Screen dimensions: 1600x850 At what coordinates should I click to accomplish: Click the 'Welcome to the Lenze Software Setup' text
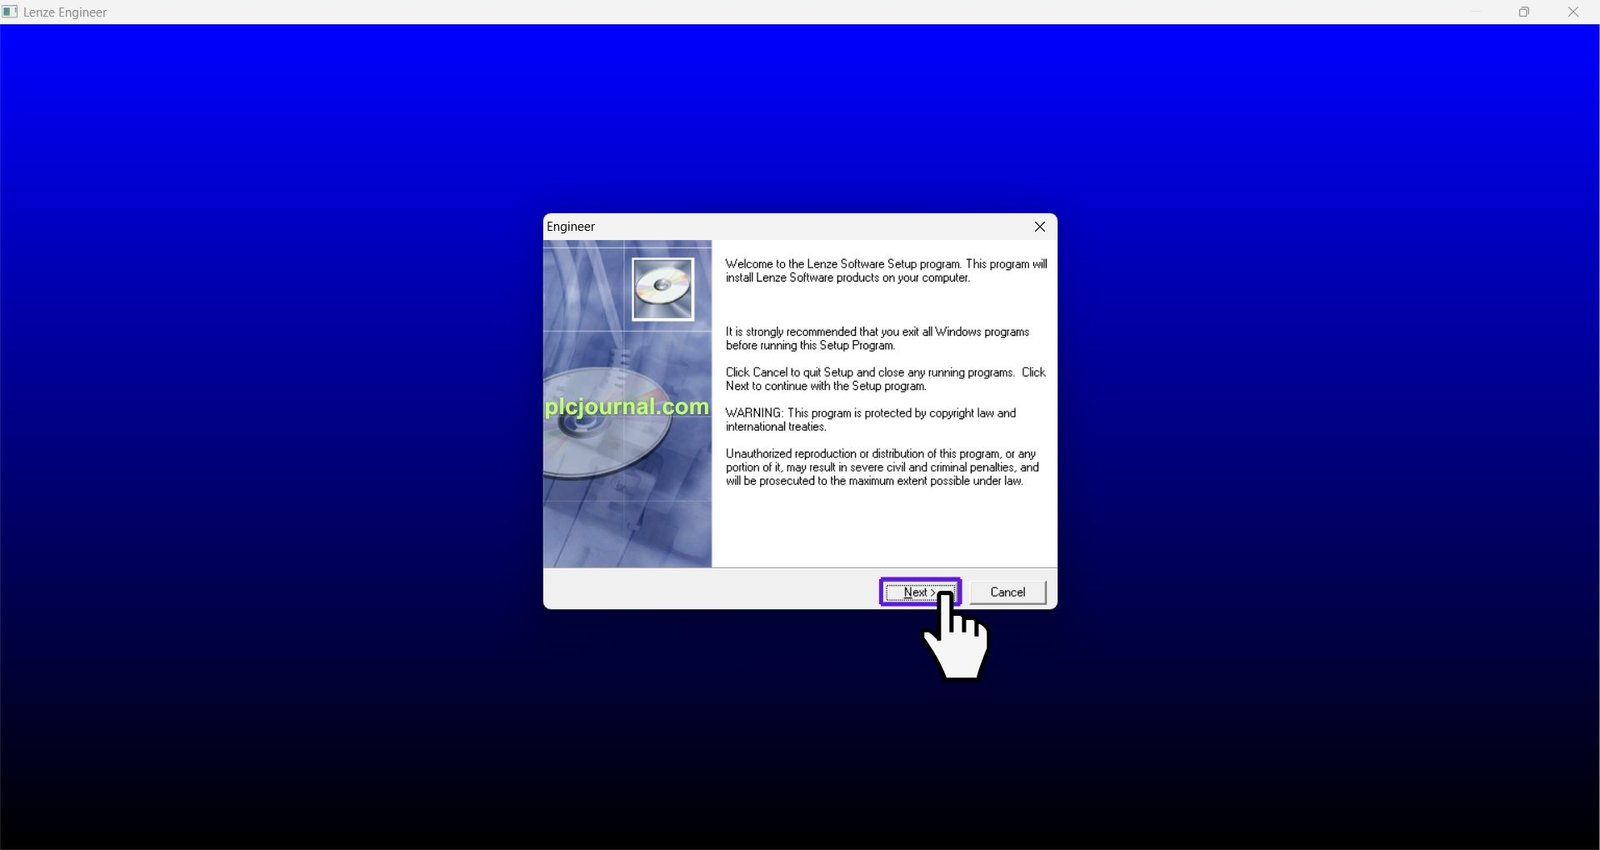pos(886,271)
